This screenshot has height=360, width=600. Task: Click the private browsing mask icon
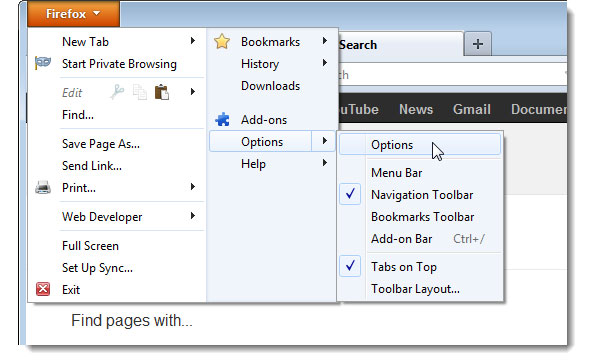coord(43,62)
